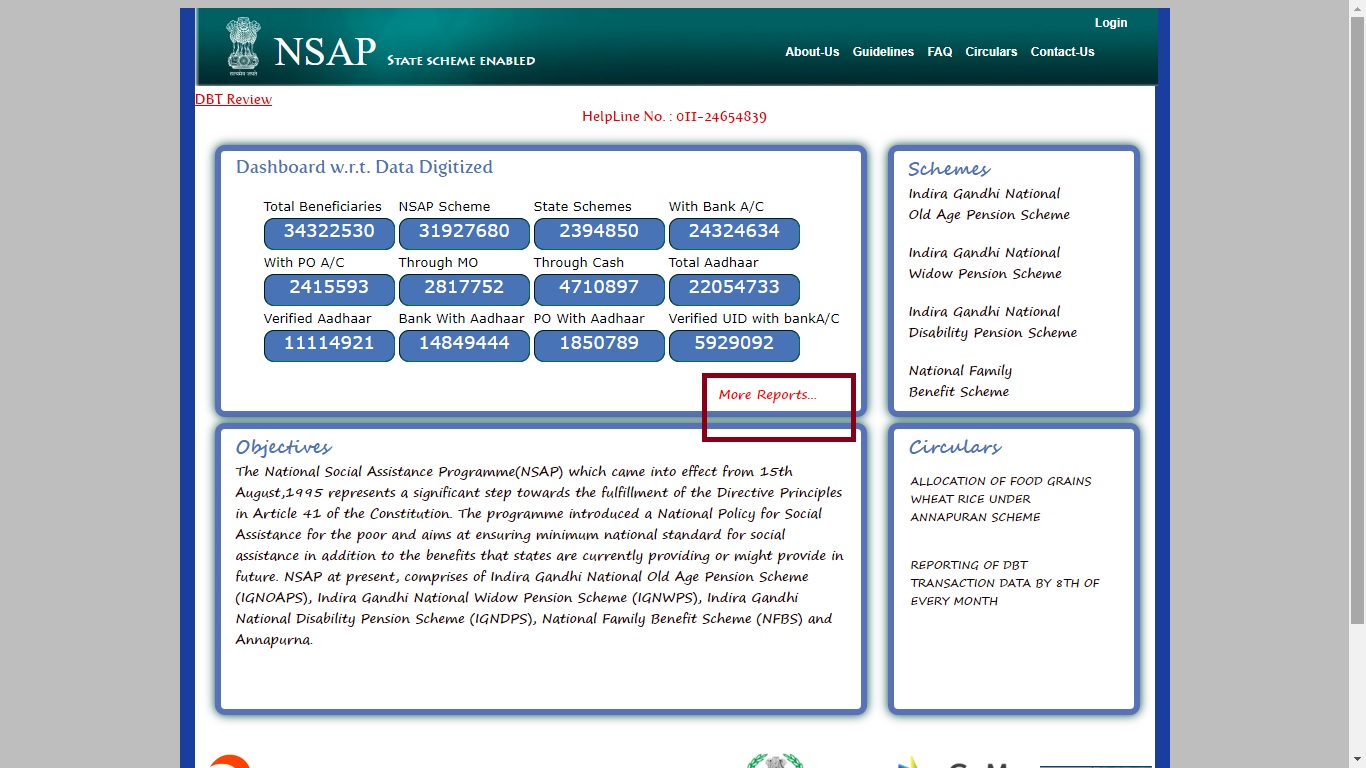Viewport: 1366px width, 768px height.
Task: Click the More Reports link
Action: pos(766,394)
